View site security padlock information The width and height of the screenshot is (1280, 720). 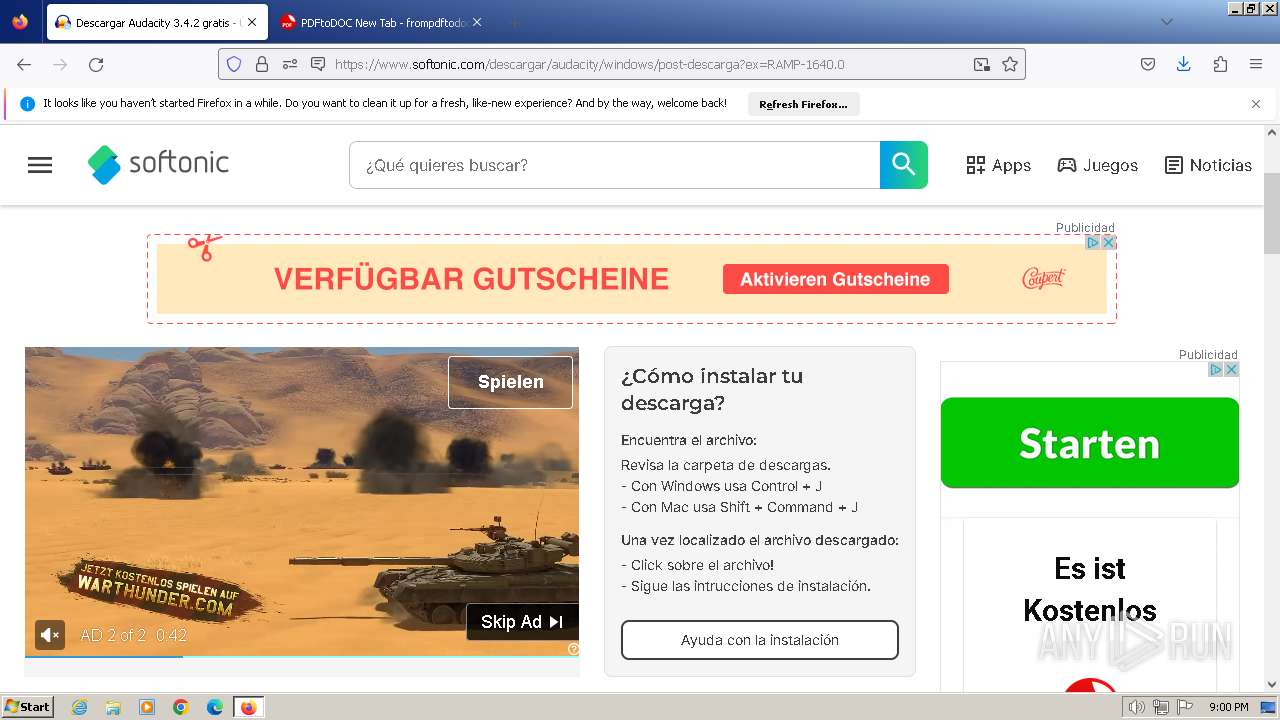[262, 64]
